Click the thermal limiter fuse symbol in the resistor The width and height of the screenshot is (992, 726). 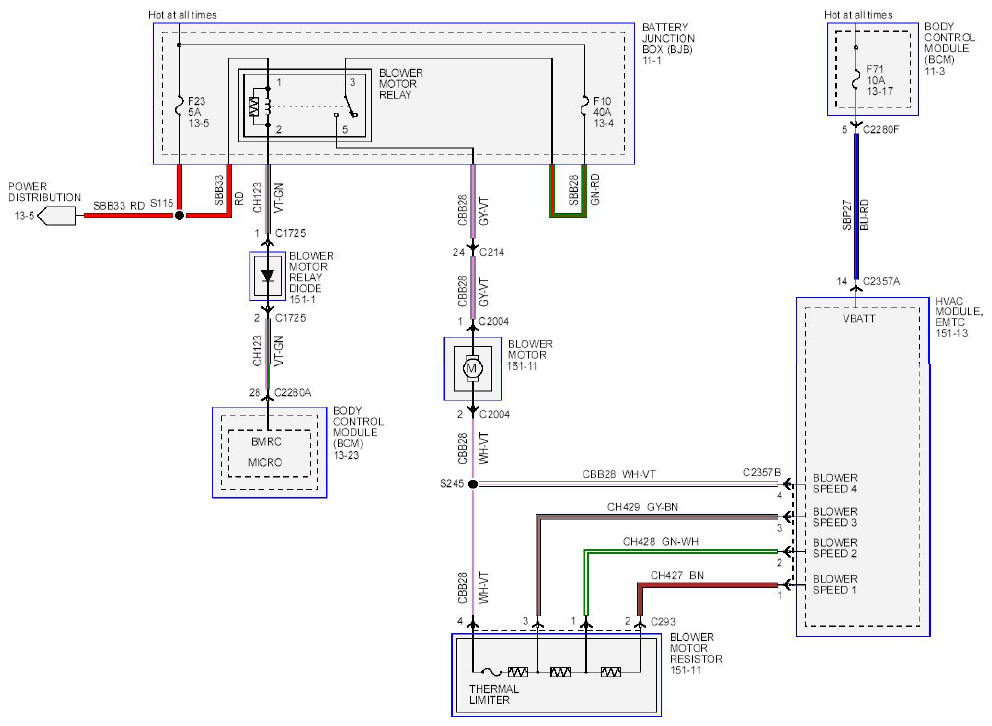coord(490,672)
